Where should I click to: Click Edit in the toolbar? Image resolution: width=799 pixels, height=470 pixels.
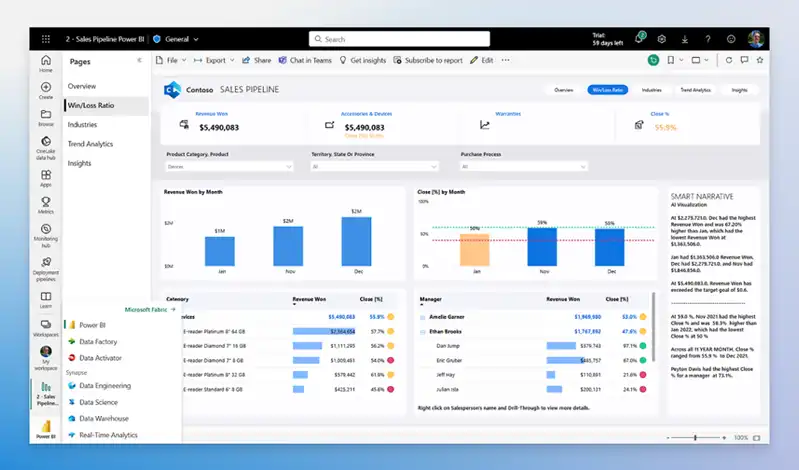(482, 60)
